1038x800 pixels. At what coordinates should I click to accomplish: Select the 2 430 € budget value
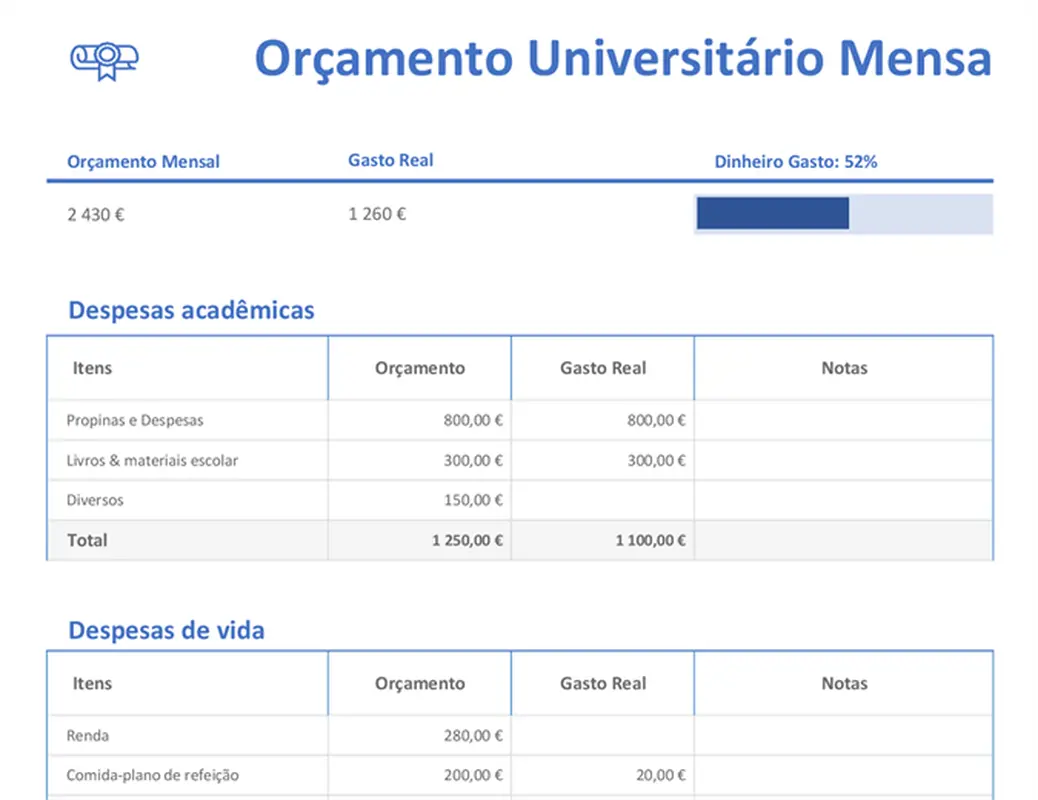pos(95,213)
